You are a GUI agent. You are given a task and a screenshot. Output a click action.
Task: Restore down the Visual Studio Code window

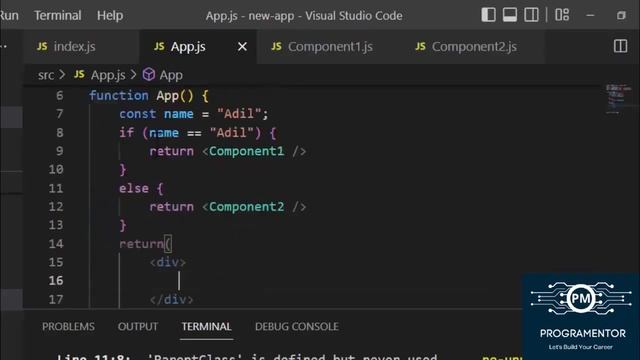[621, 16]
